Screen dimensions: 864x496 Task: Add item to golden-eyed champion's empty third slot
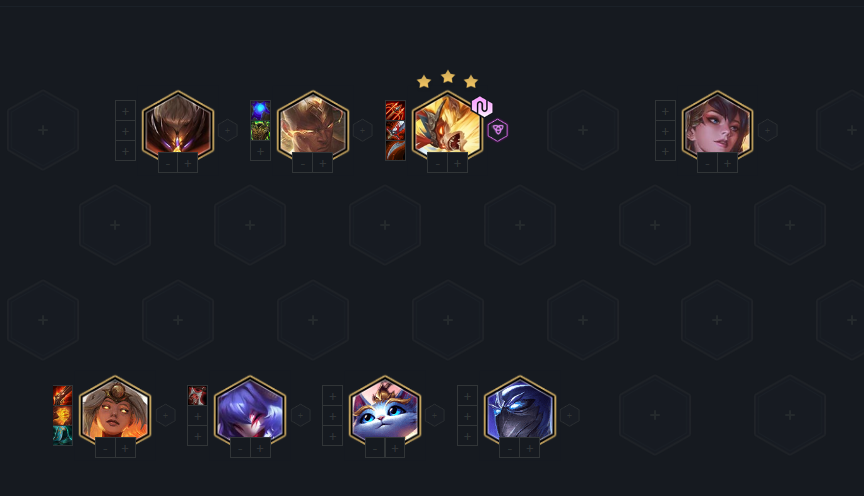tap(261, 151)
